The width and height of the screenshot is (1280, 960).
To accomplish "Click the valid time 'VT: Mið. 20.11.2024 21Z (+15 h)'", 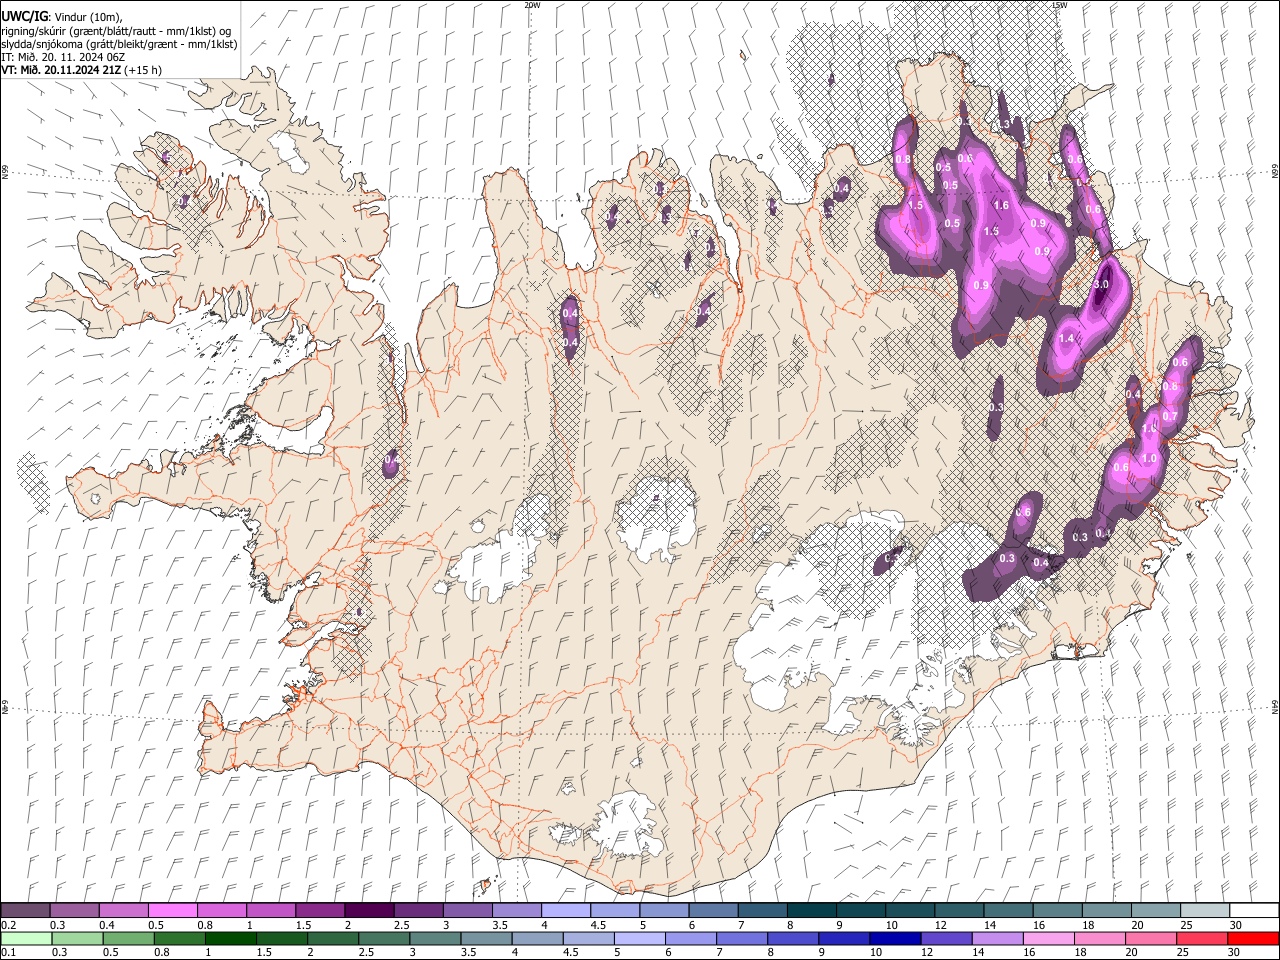I will point(81,70).
